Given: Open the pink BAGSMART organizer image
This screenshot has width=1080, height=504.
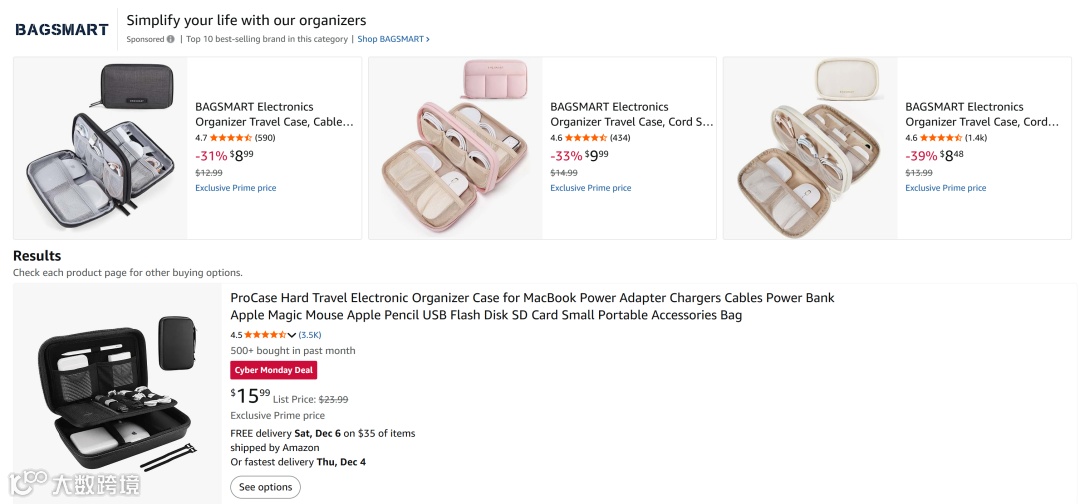Looking at the screenshot, I should tap(456, 148).
